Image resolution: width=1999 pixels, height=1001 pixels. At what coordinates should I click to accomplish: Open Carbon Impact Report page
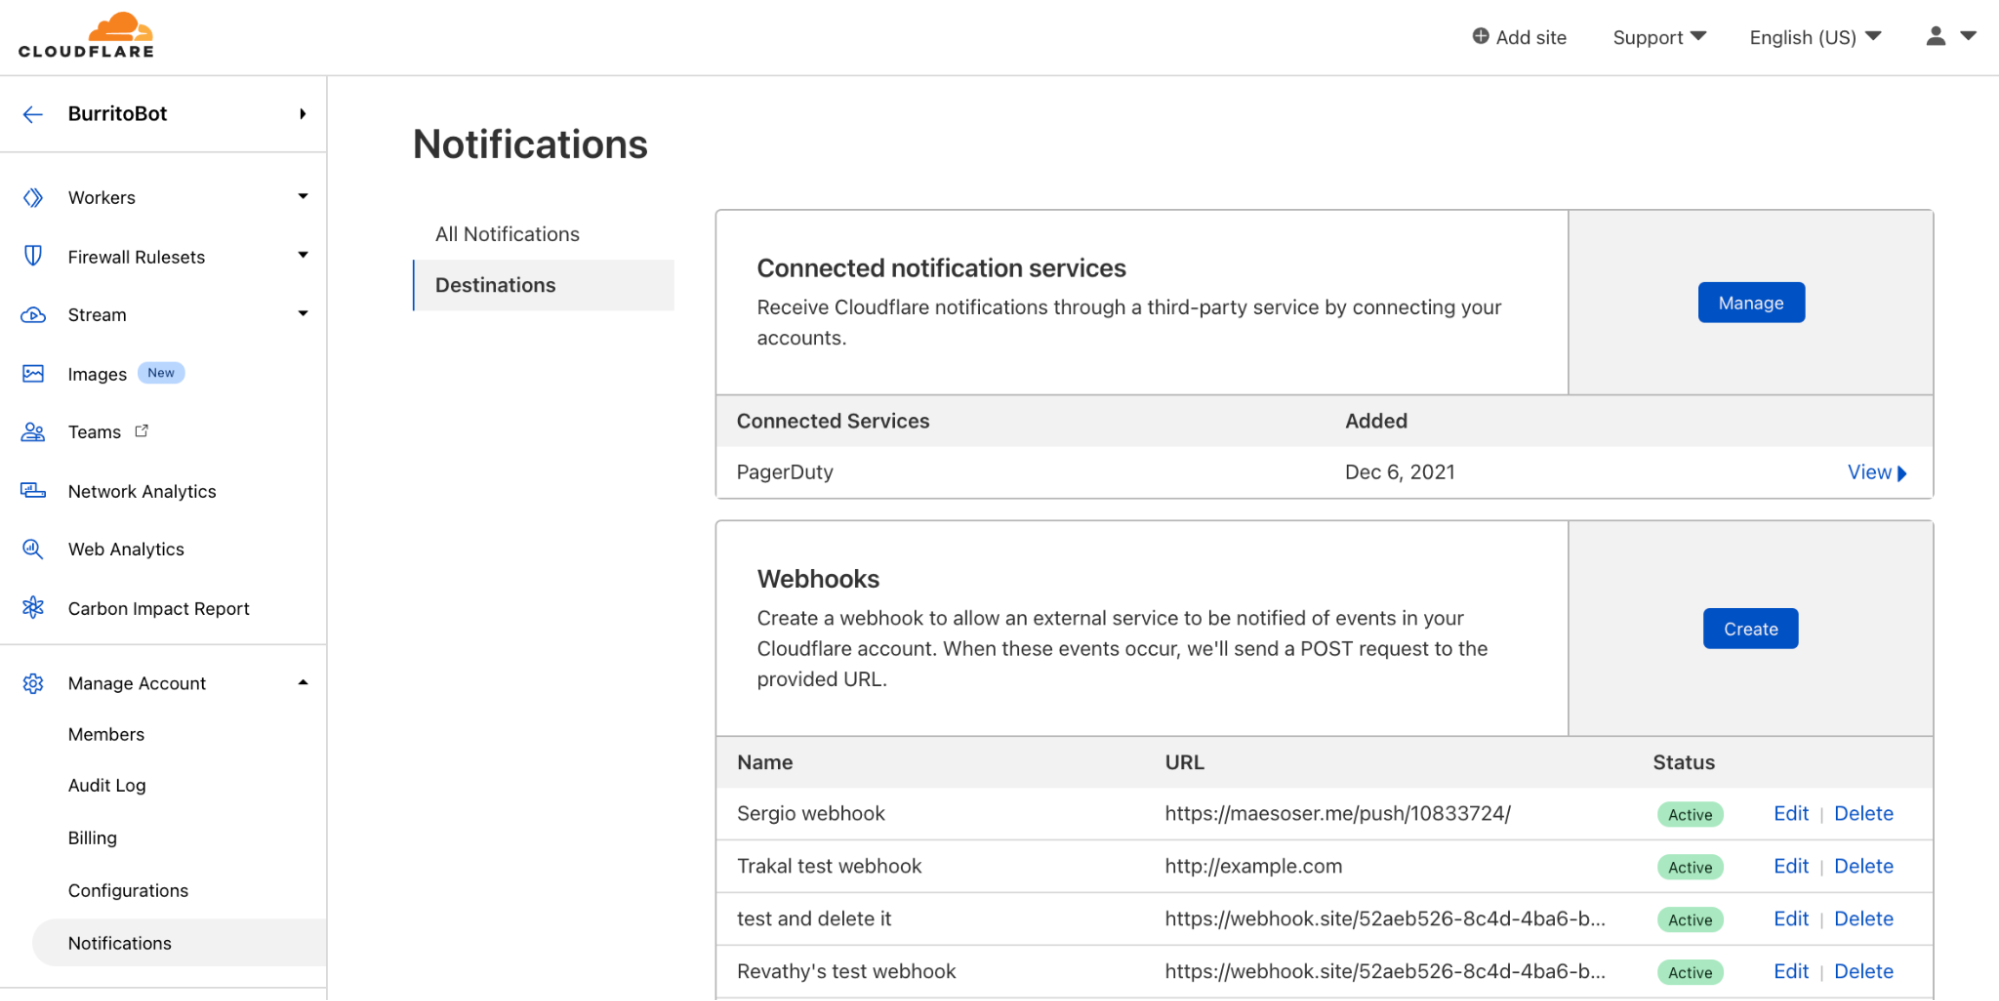159,608
